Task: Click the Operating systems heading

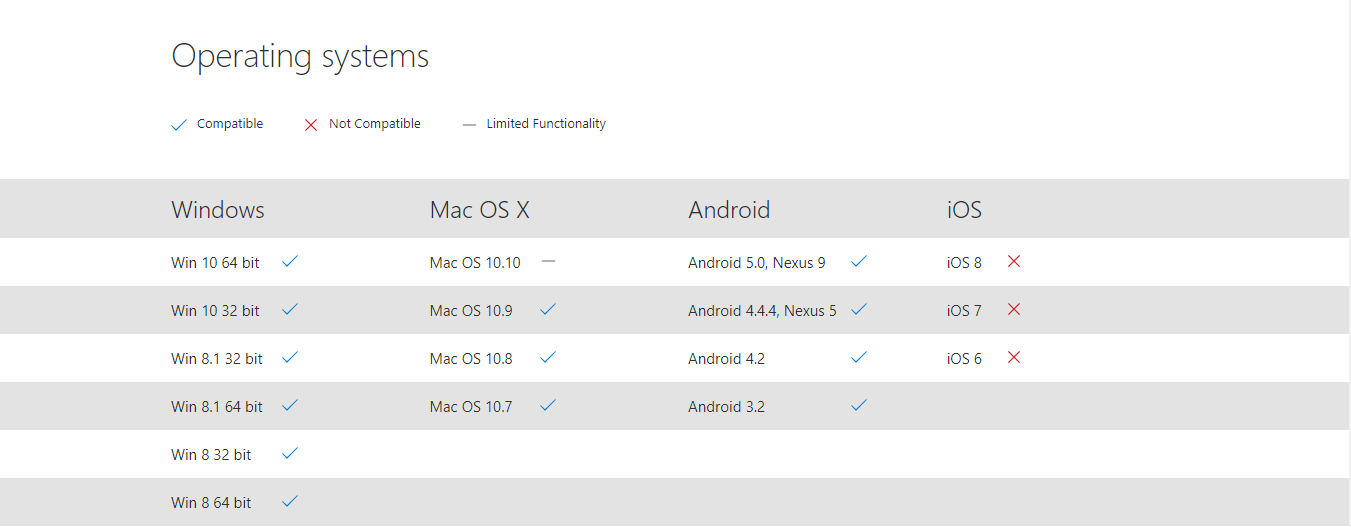Action: coord(300,56)
